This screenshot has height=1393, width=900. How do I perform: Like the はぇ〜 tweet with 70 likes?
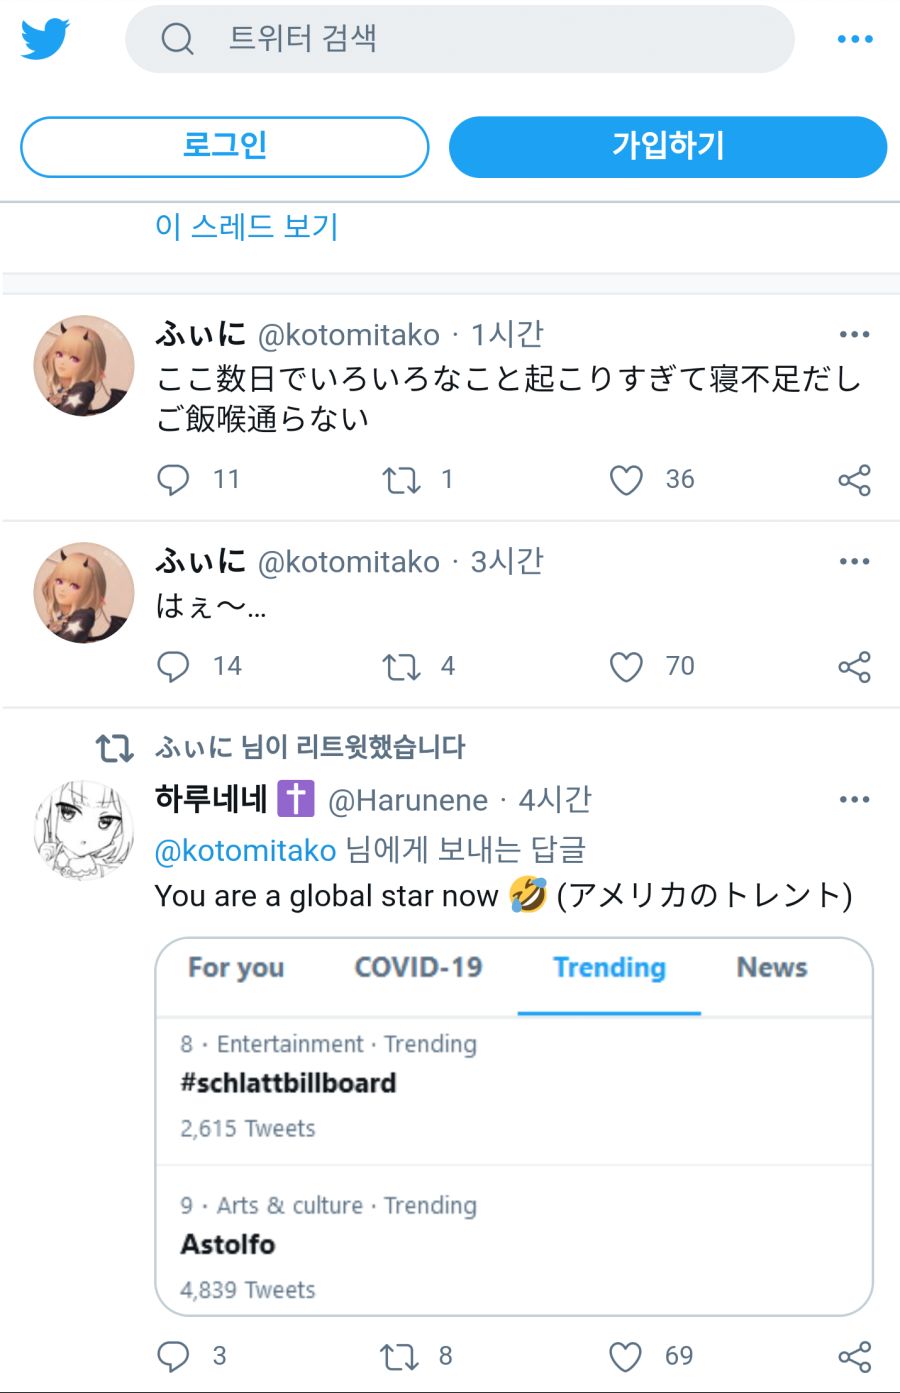pyautogui.click(x=626, y=667)
